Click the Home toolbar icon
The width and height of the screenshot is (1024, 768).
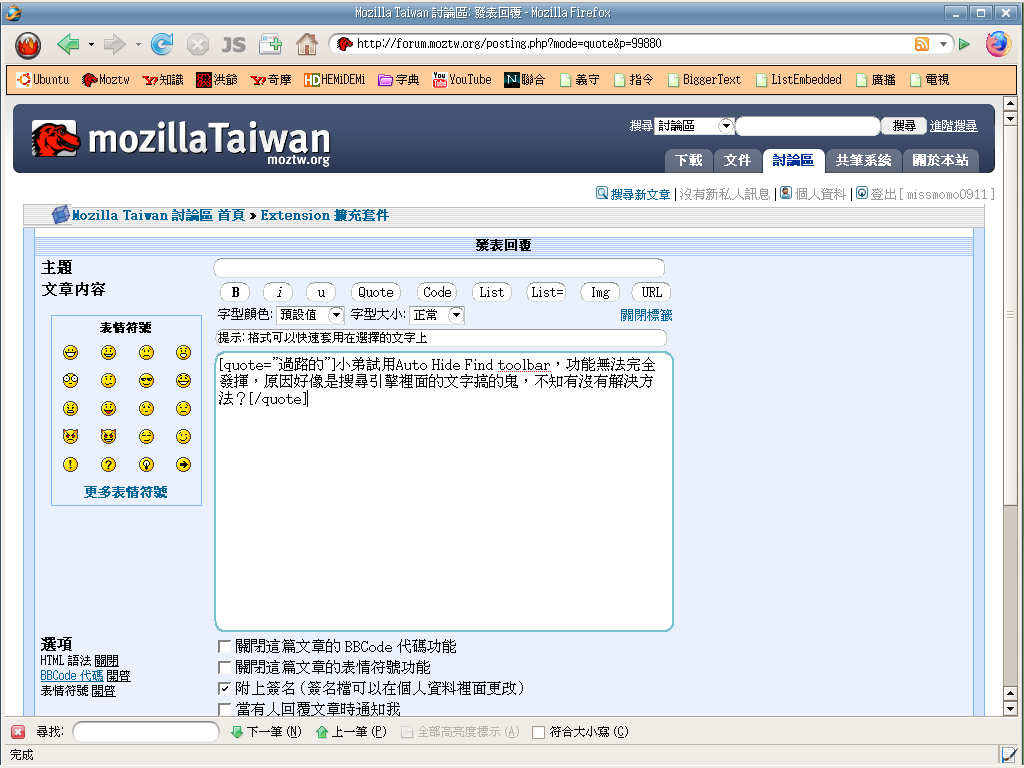[306, 44]
